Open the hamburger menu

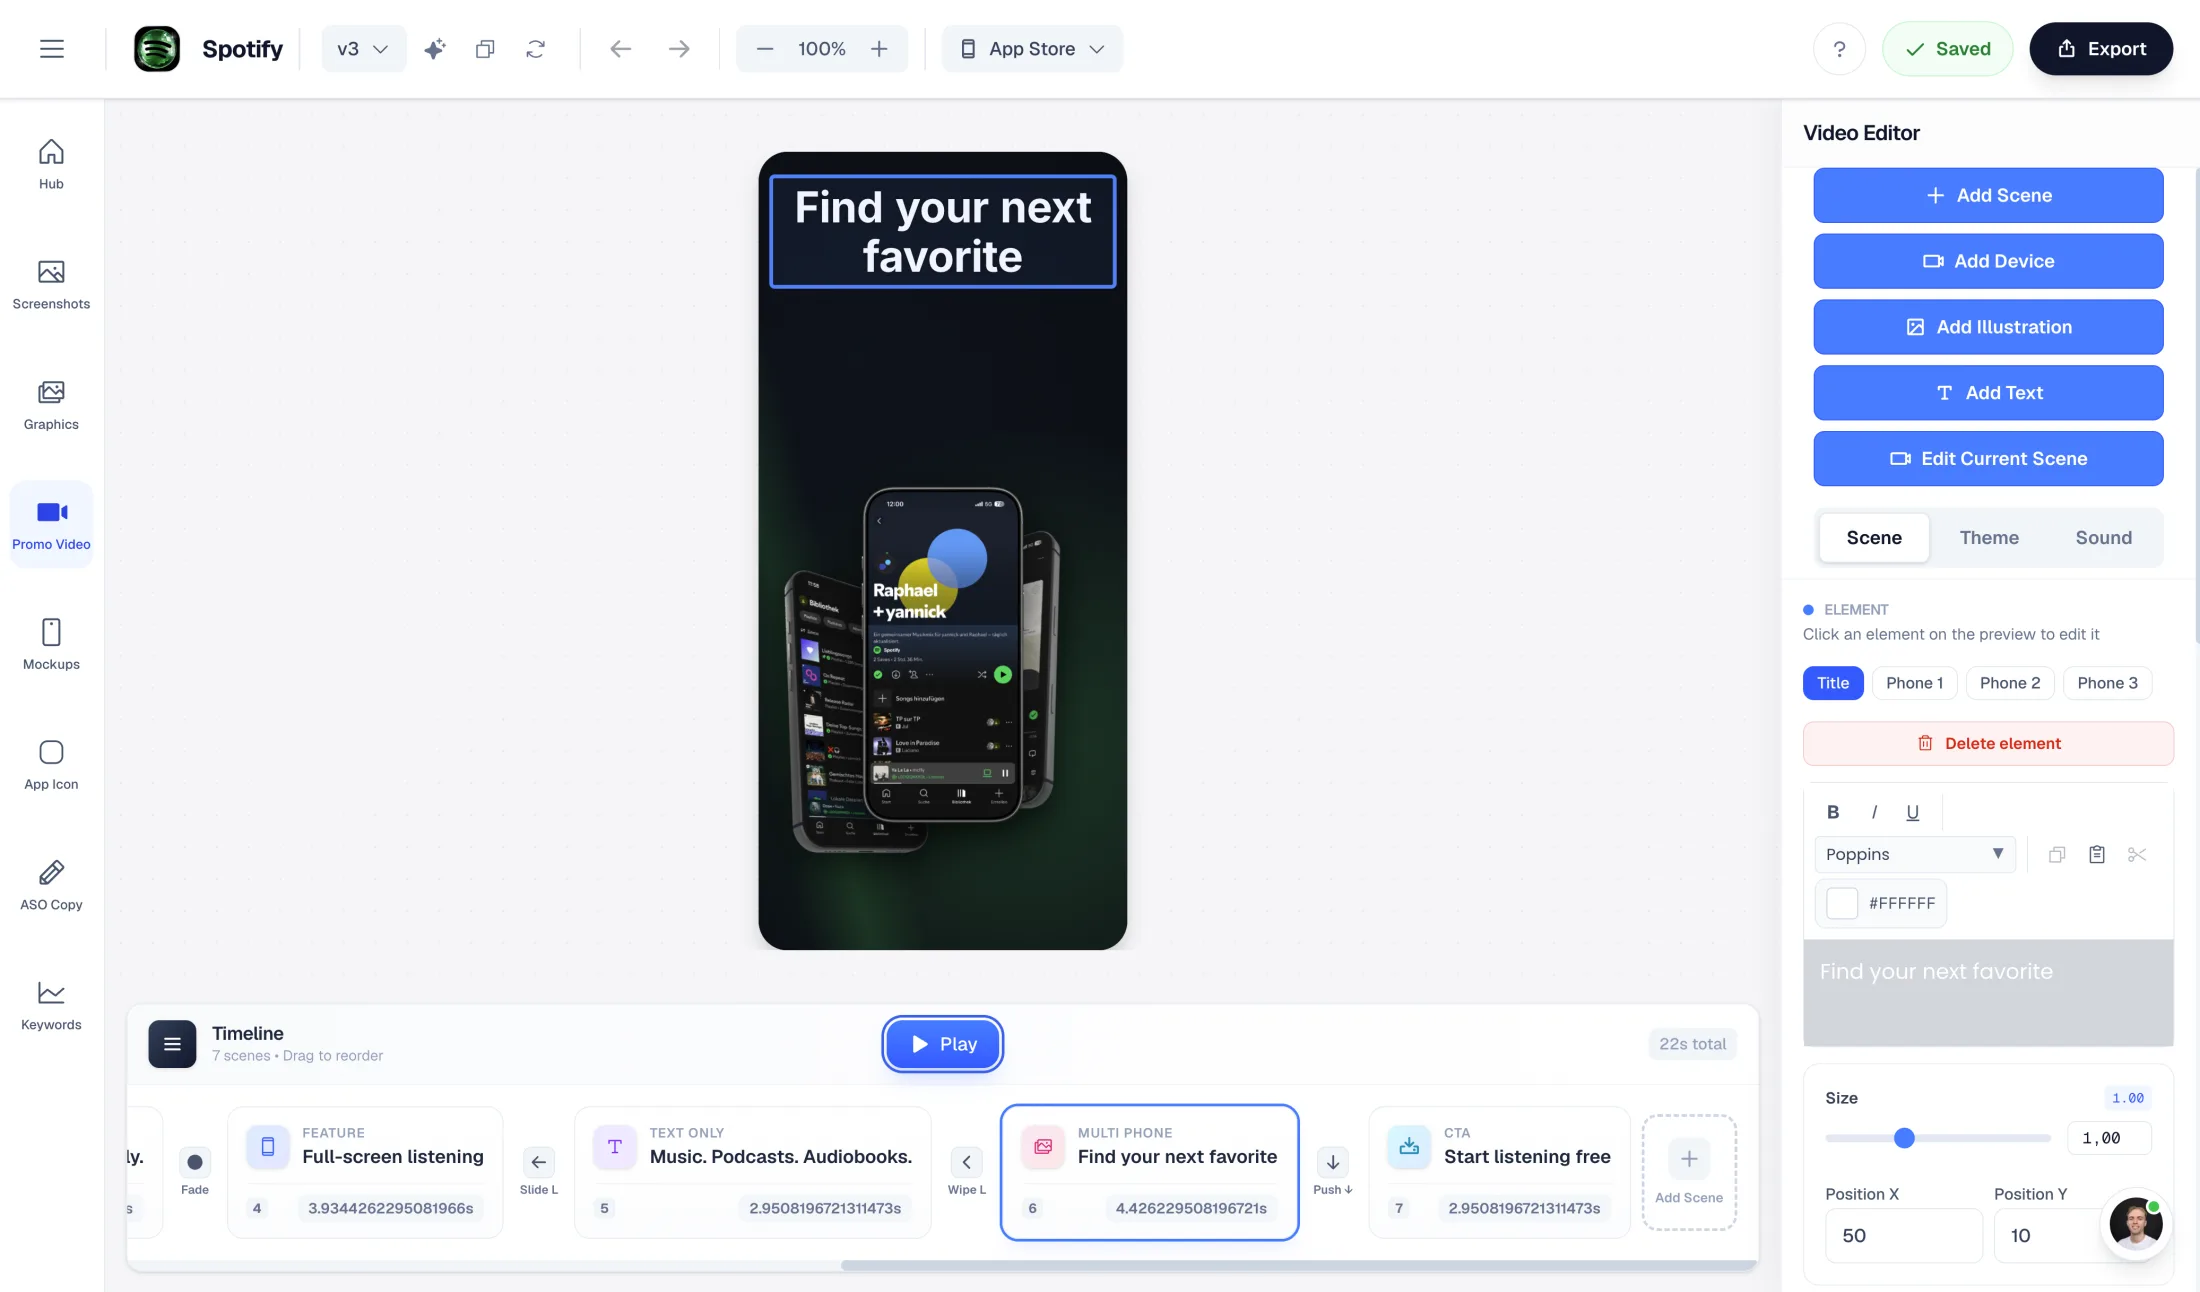(x=52, y=49)
